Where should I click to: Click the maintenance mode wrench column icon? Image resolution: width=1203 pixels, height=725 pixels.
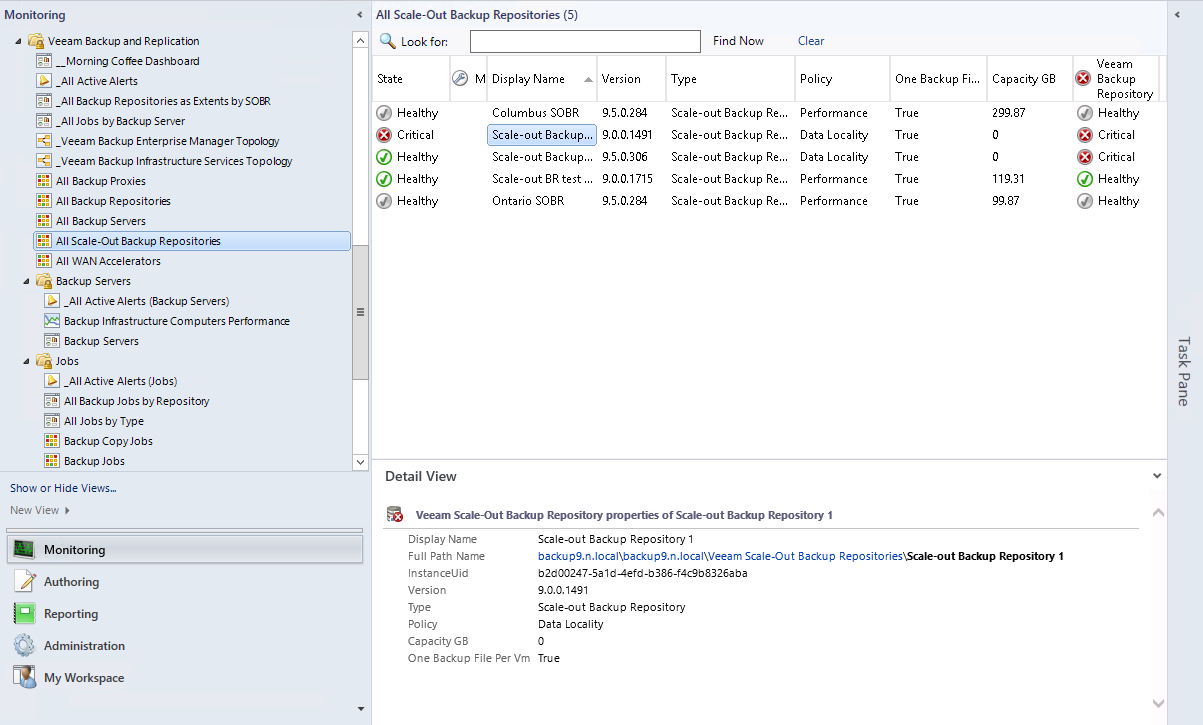click(460, 78)
